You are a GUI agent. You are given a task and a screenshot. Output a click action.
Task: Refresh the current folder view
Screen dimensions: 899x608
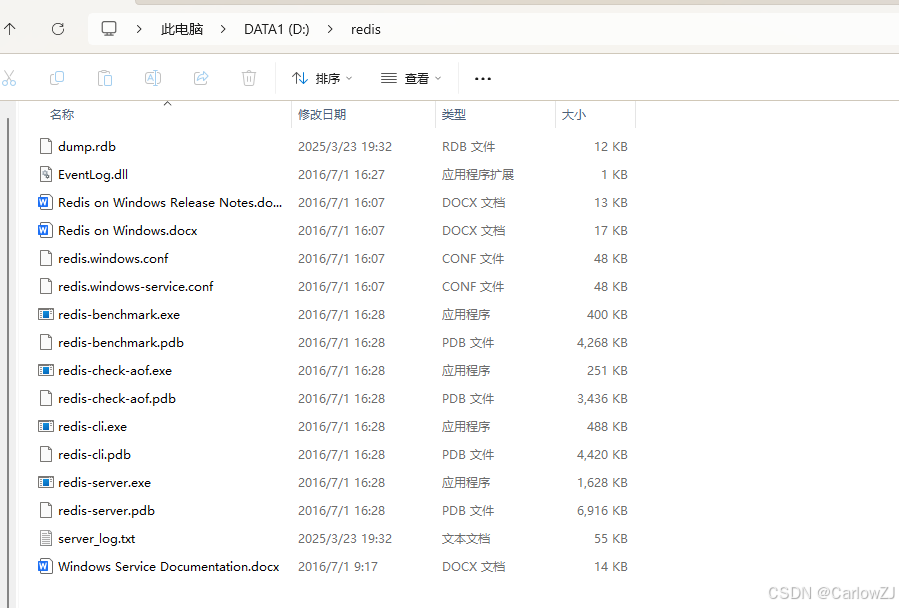(x=58, y=29)
